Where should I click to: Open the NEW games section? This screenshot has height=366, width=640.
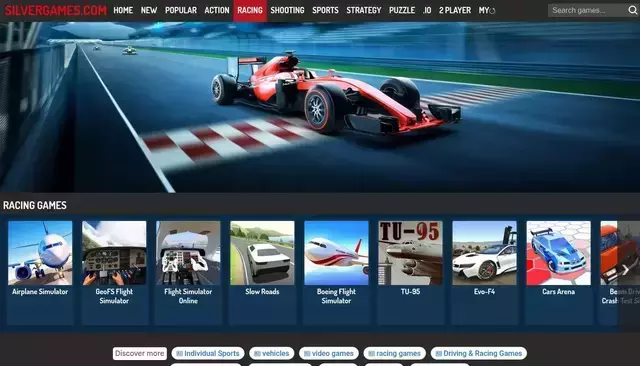click(149, 10)
